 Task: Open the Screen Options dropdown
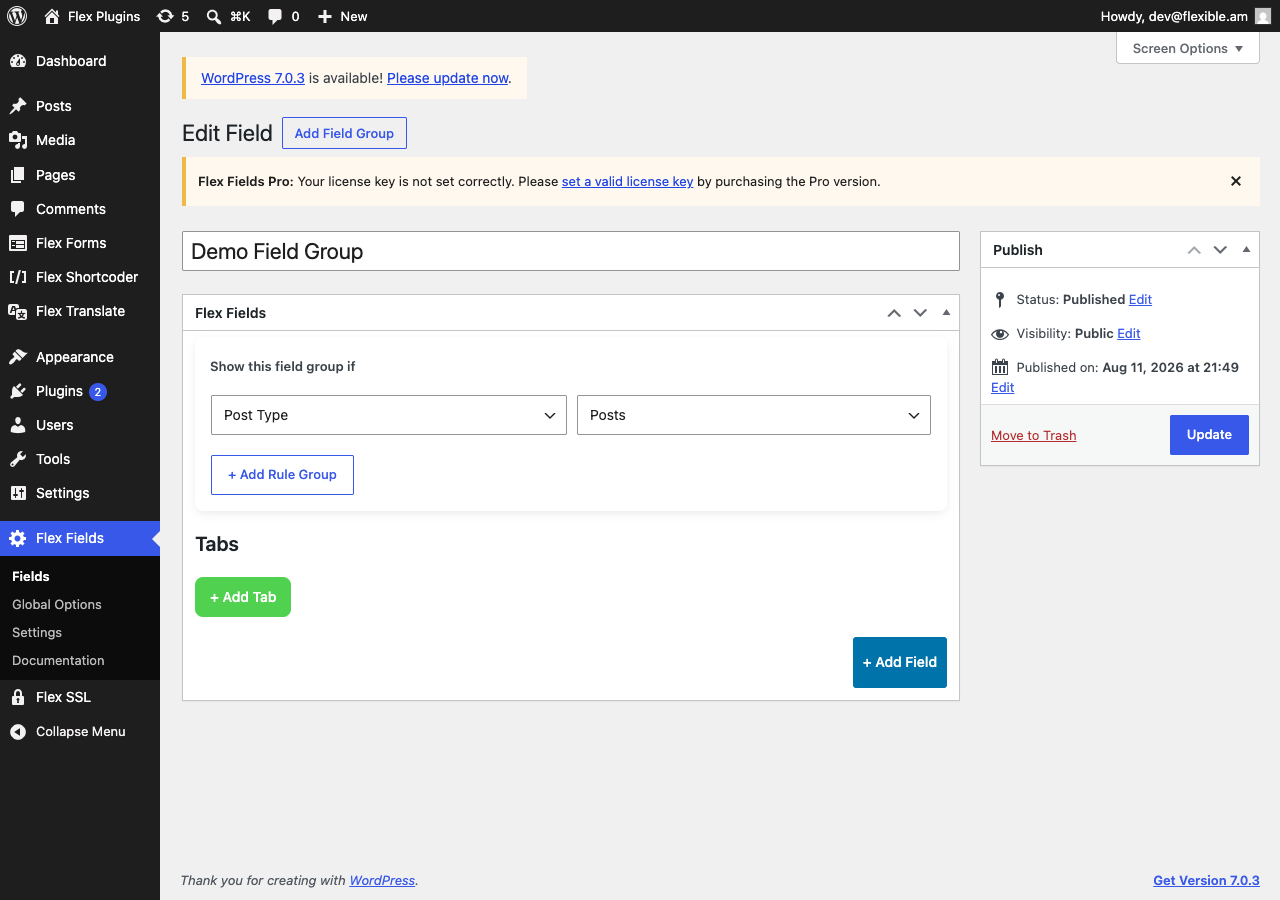point(1188,48)
